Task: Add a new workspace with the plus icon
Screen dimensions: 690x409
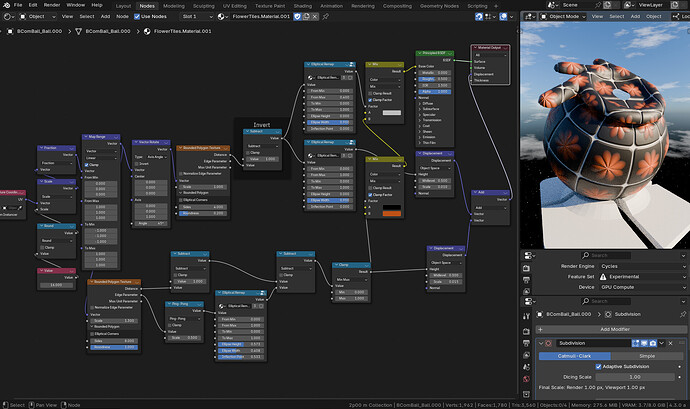Action: pos(496,6)
